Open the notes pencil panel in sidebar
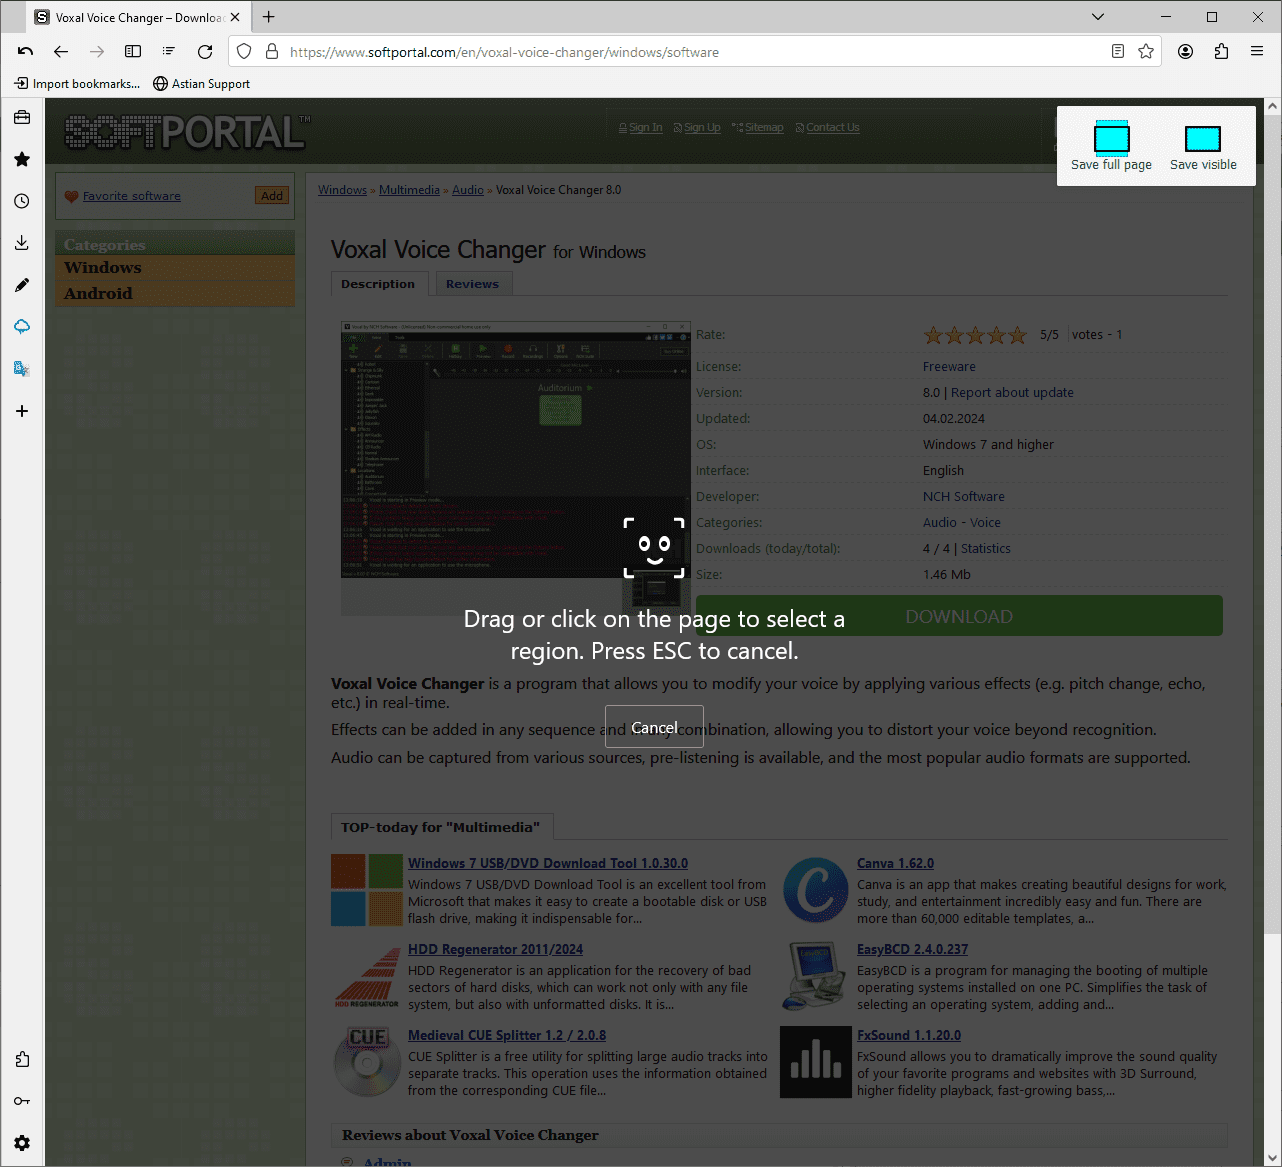The height and width of the screenshot is (1167, 1282). pos(22,285)
